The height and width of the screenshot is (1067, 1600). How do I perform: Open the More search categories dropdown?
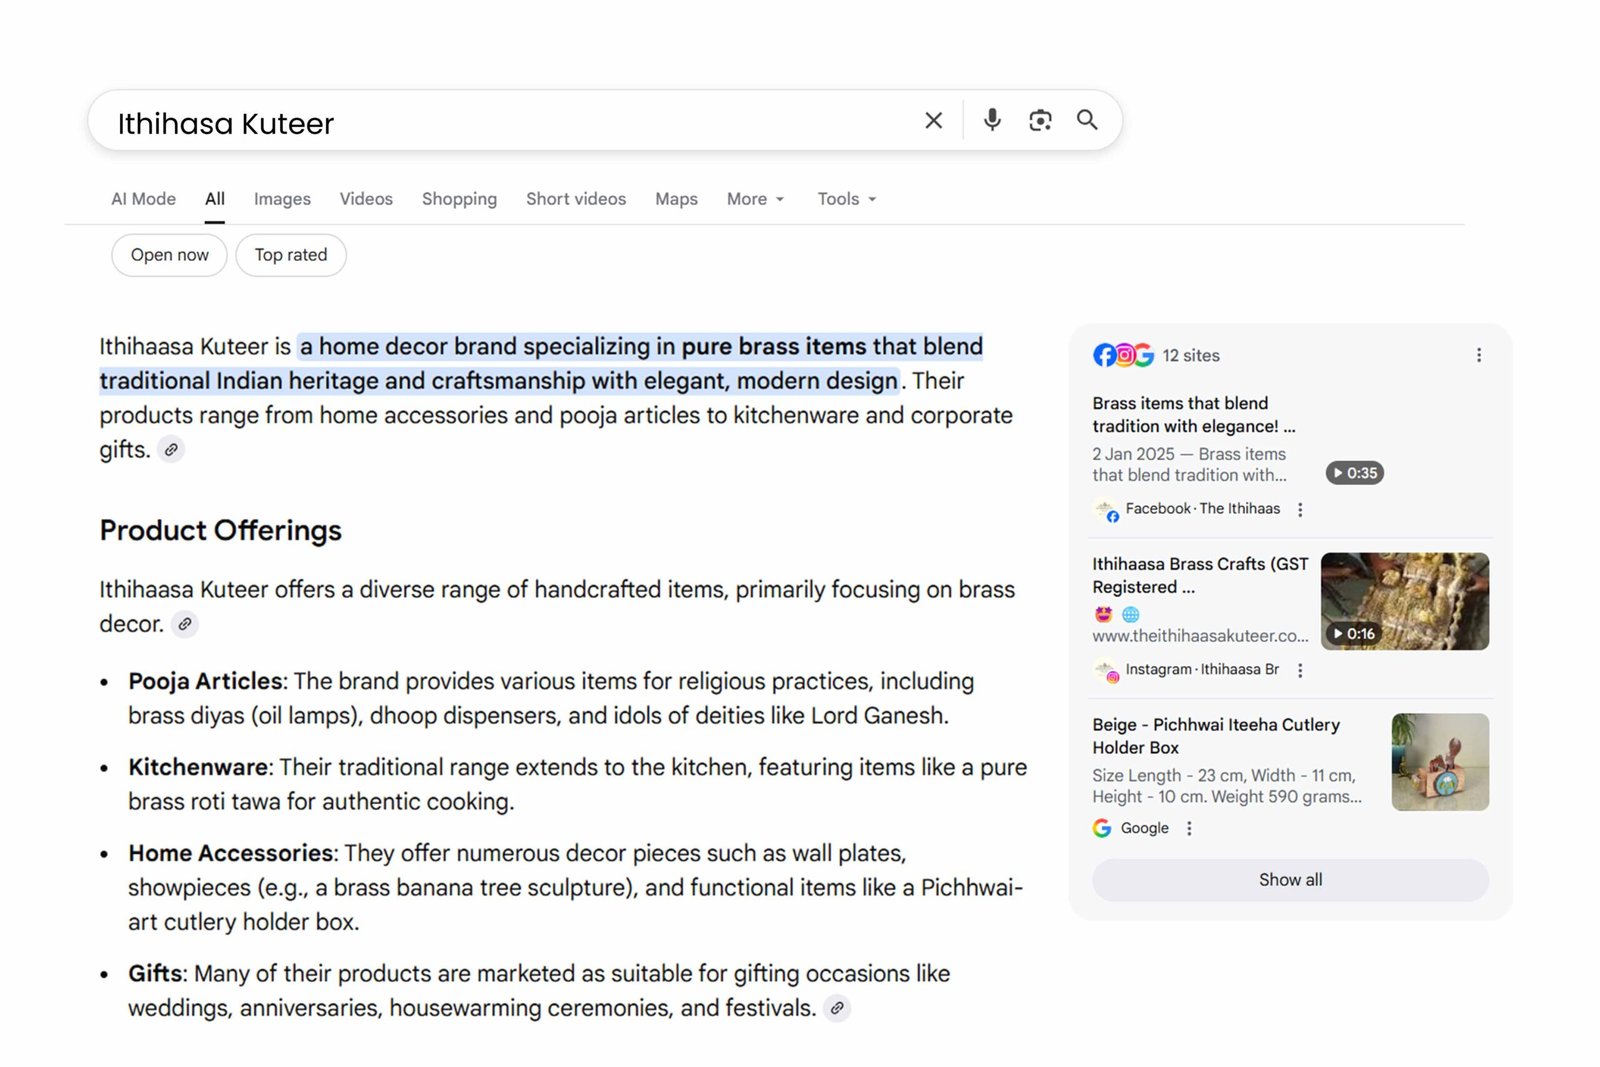755,199
